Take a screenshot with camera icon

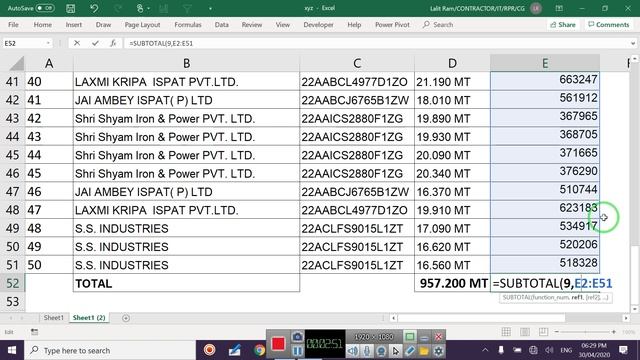point(298,337)
